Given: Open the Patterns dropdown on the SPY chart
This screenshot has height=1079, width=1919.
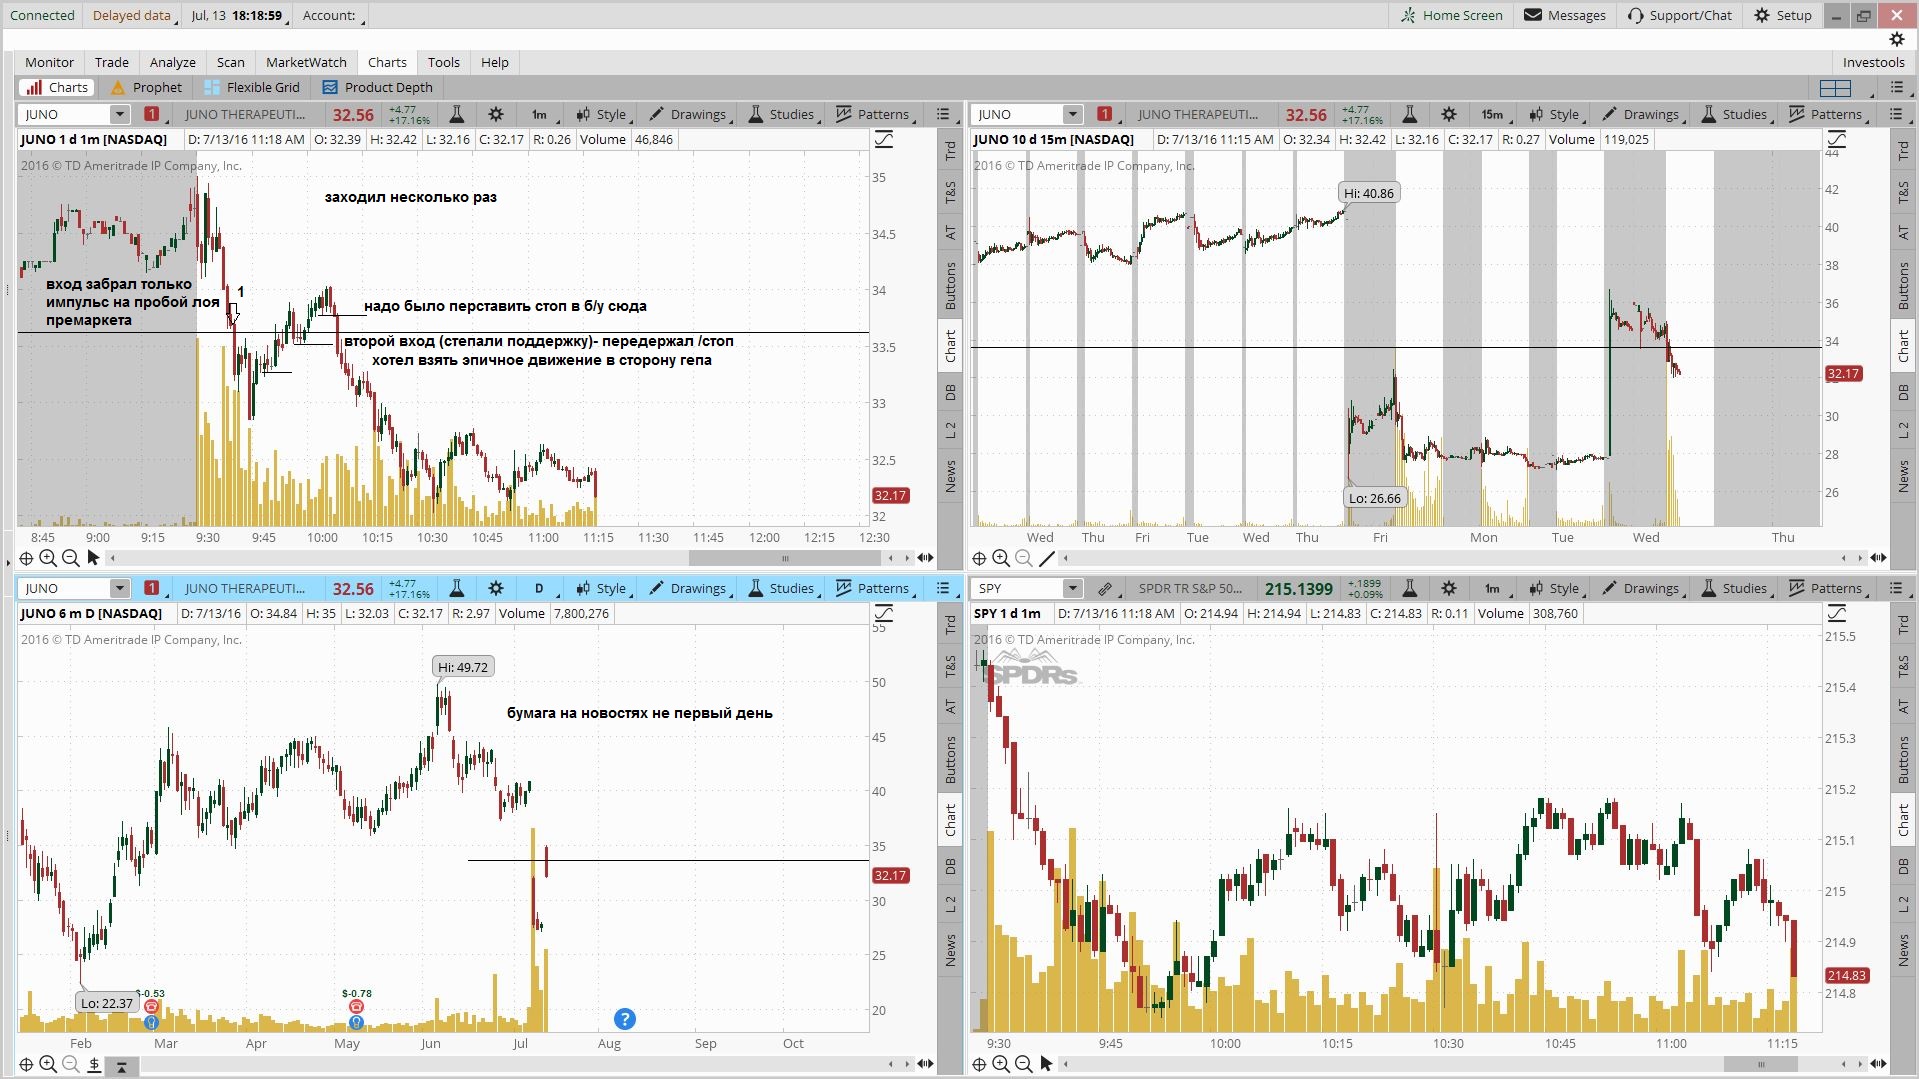Looking at the screenshot, I should [1828, 588].
